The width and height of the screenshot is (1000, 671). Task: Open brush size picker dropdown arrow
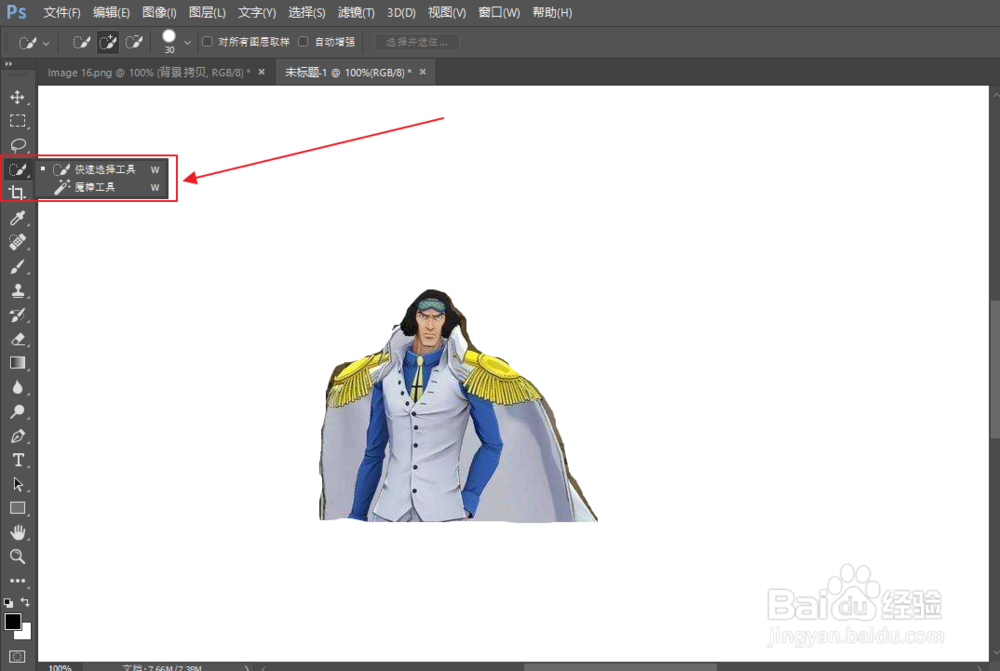[x=188, y=43]
